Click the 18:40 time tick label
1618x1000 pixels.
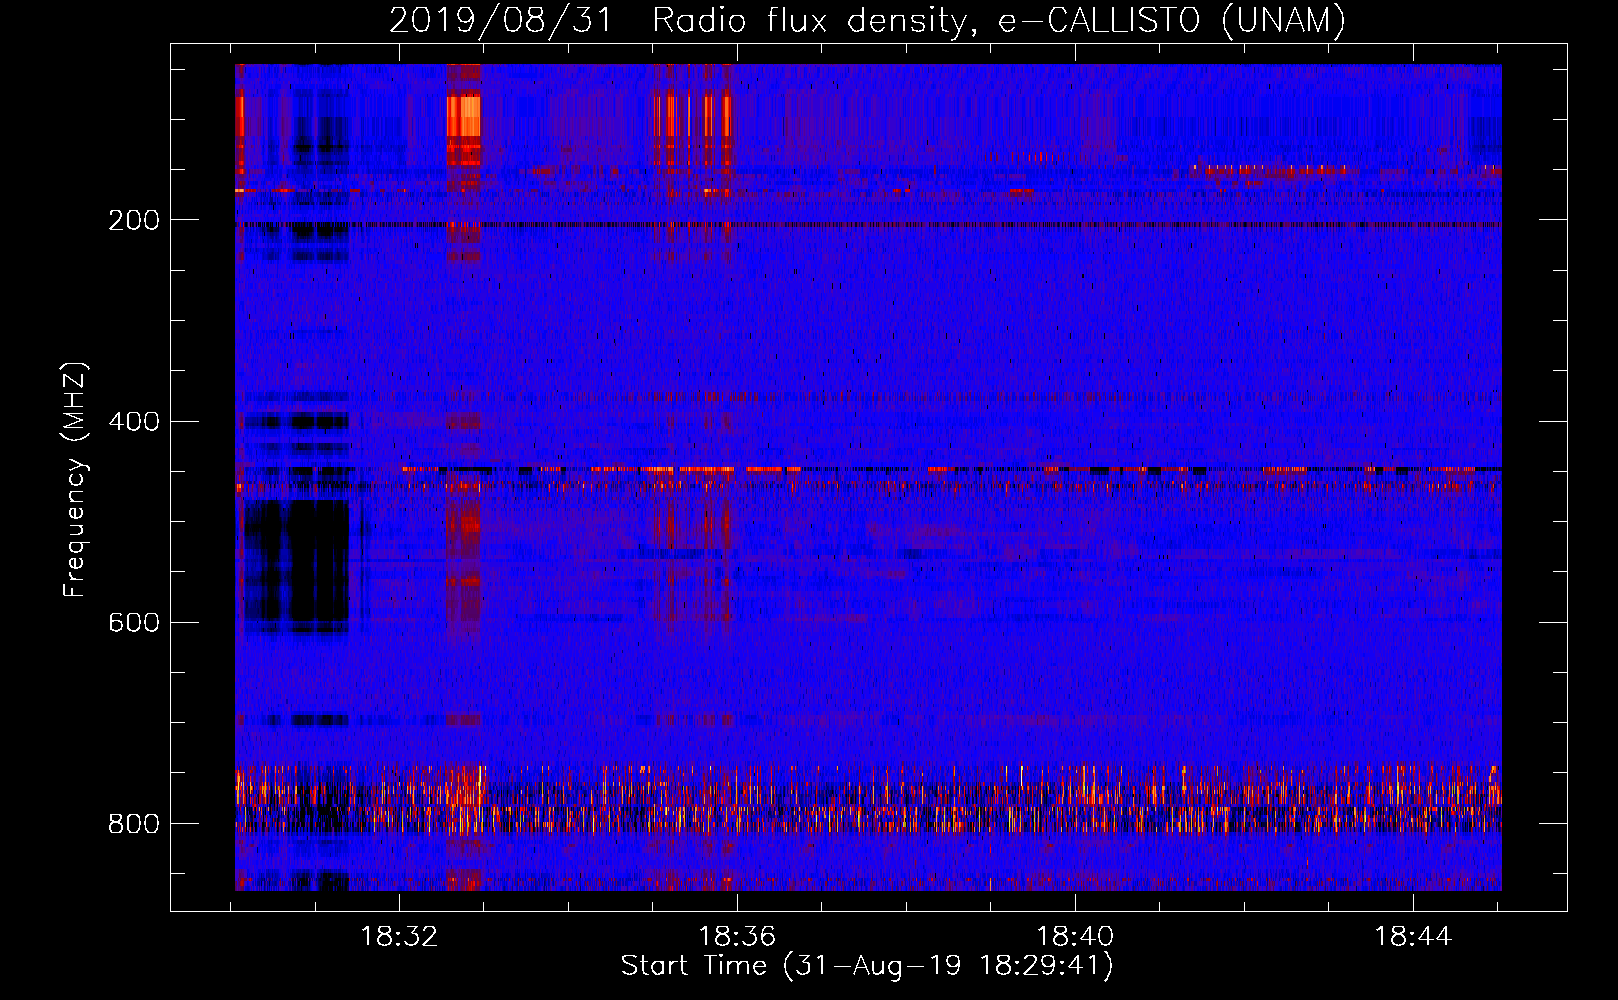1075,937
